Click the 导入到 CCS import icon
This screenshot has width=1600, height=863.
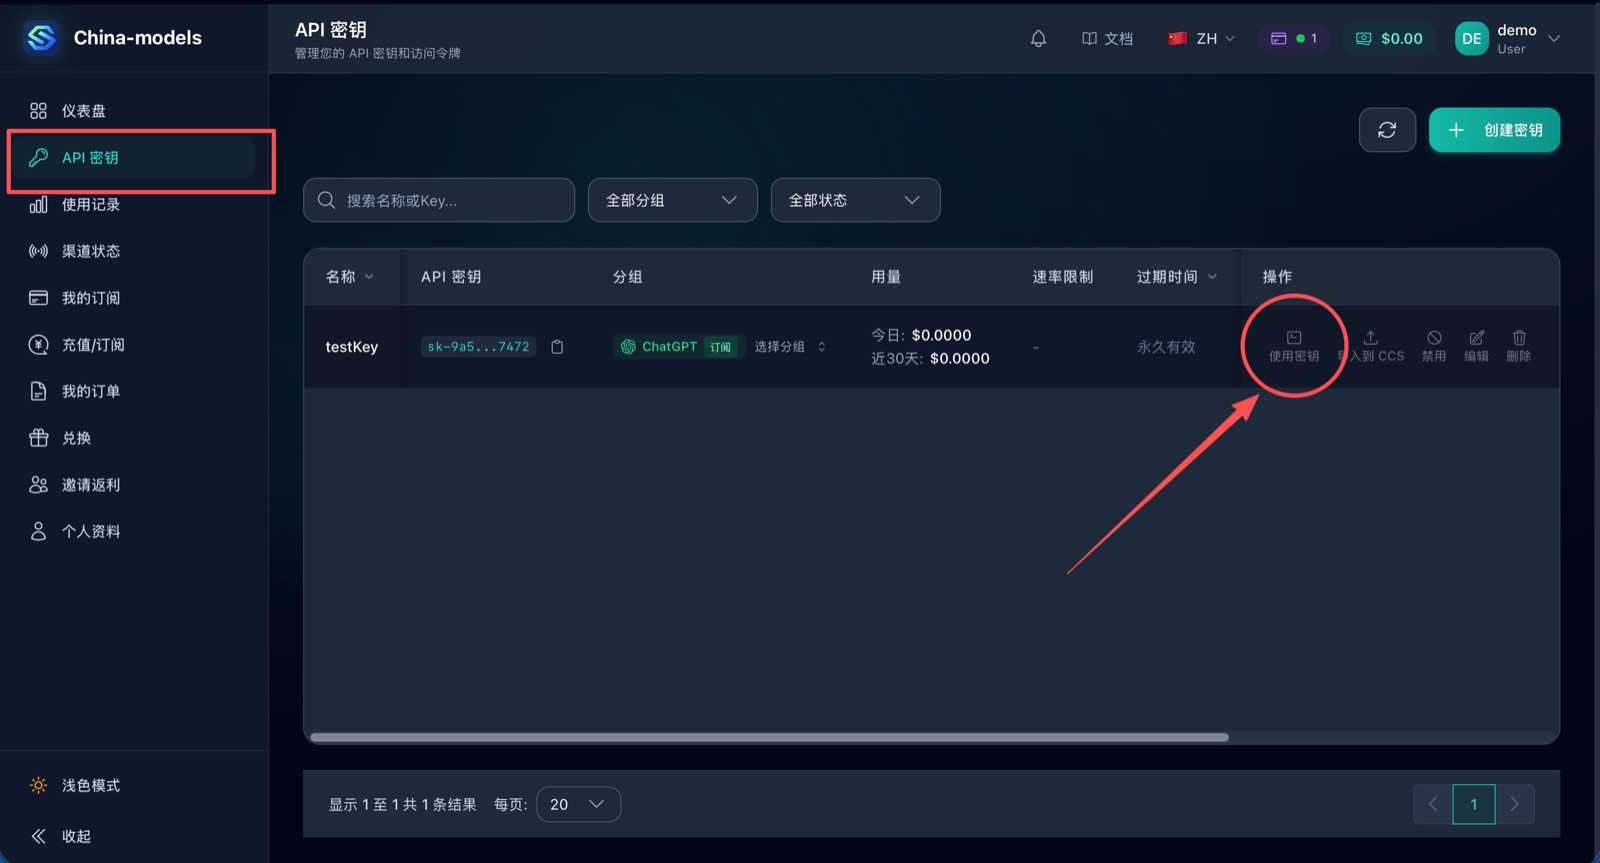pyautogui.click(x=1371, y=346)
